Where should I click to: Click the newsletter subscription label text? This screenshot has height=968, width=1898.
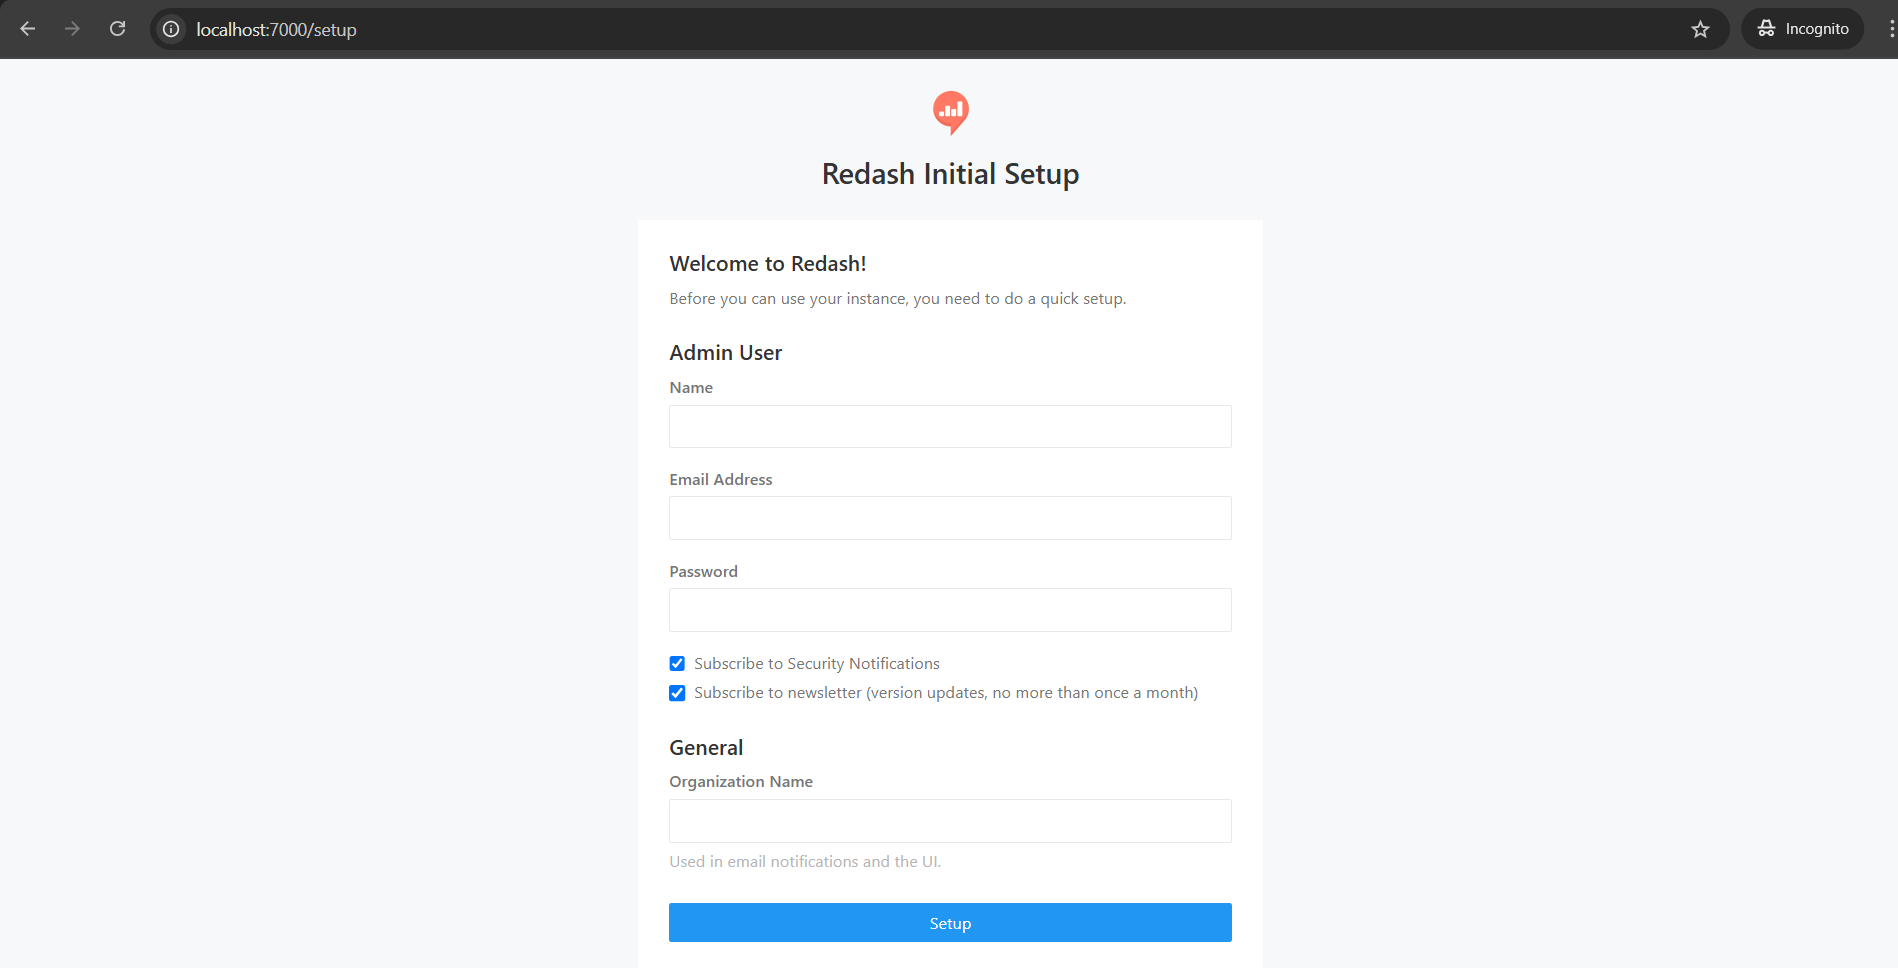(945, 693)
